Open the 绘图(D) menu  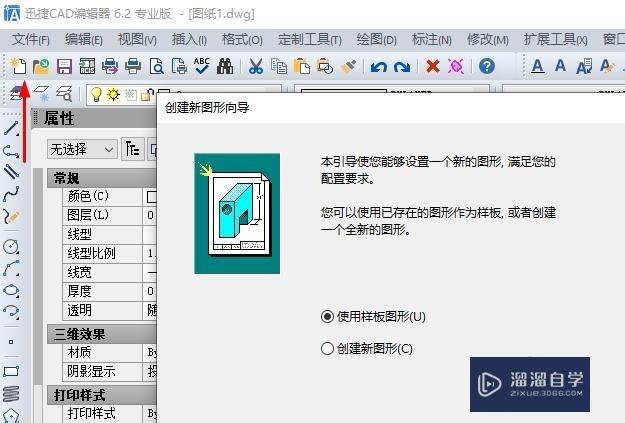click(x=376, y=40)
